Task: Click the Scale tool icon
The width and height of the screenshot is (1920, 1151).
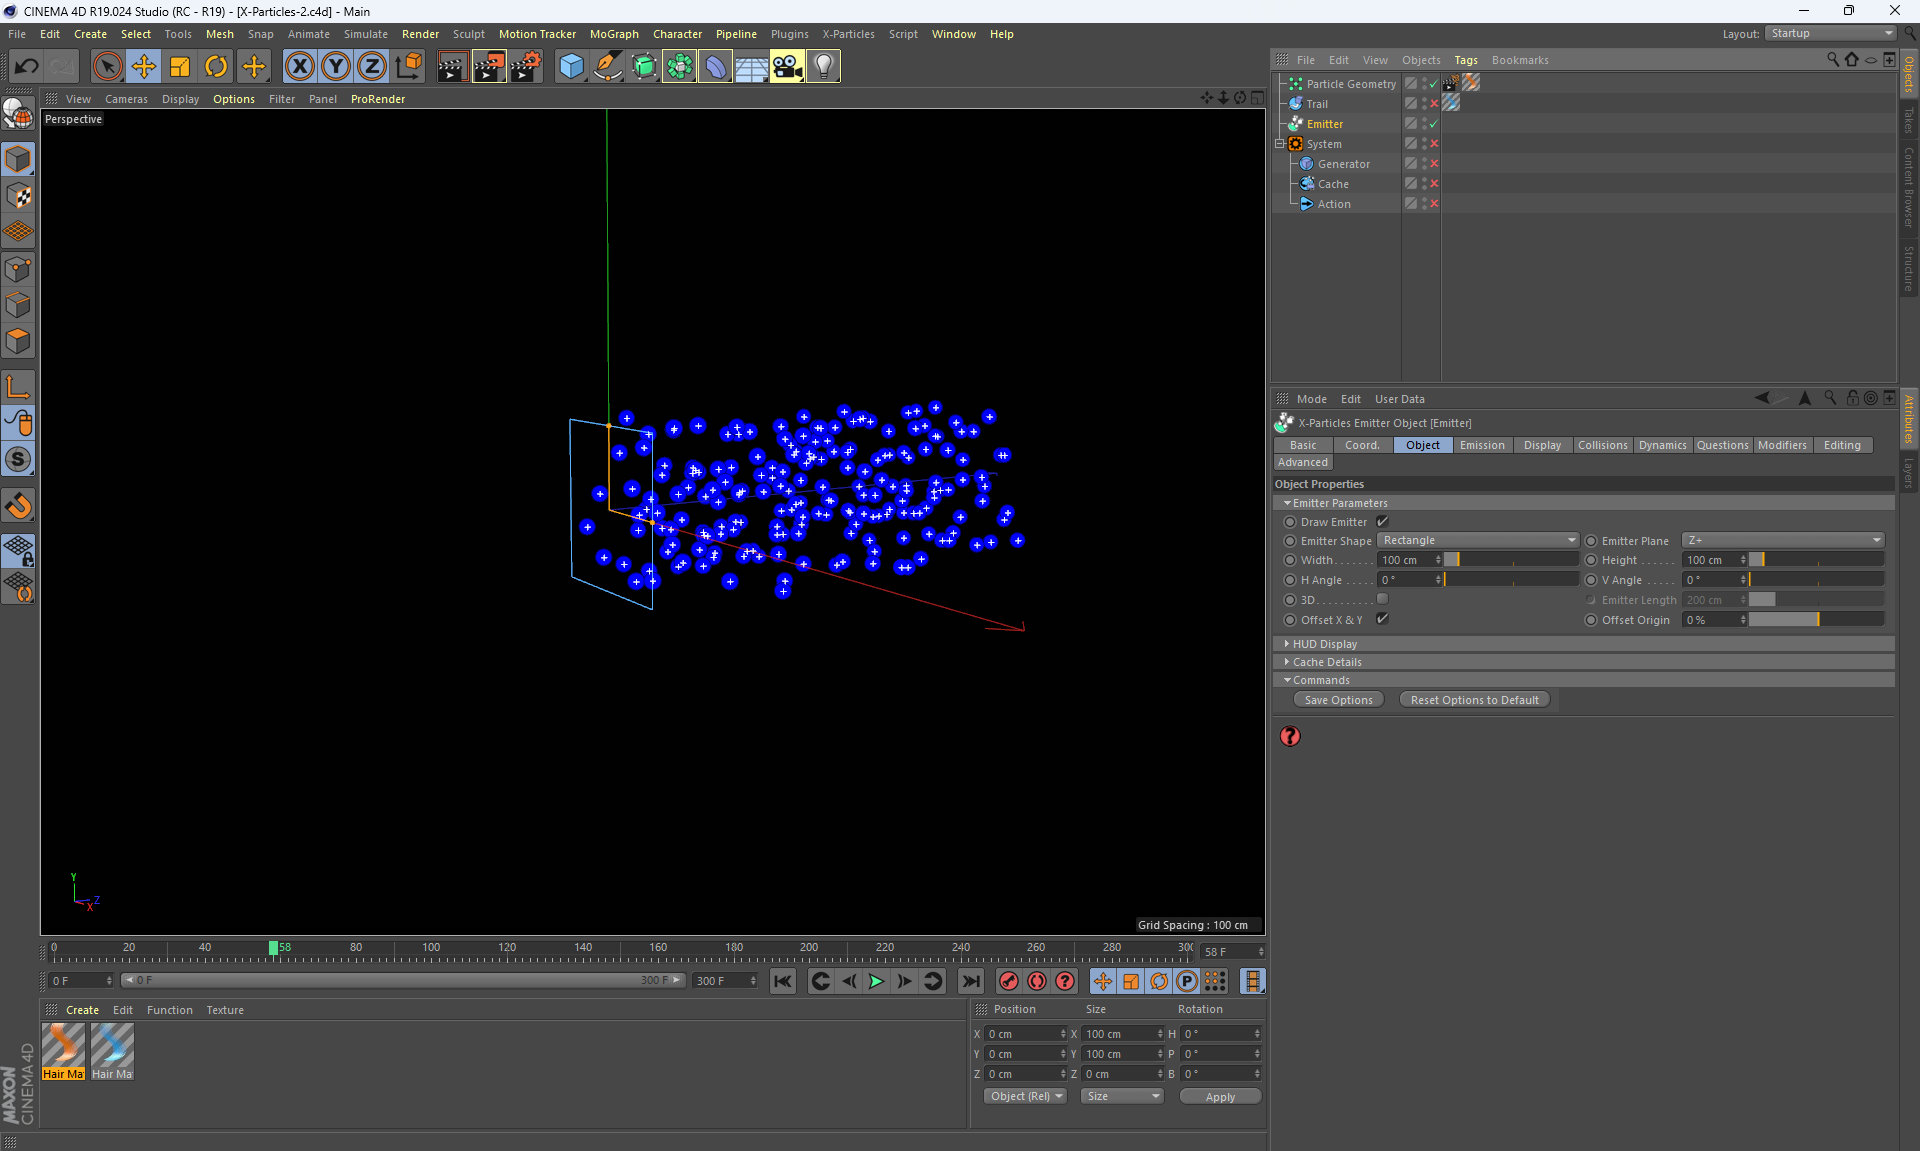Action: (180, 67)
